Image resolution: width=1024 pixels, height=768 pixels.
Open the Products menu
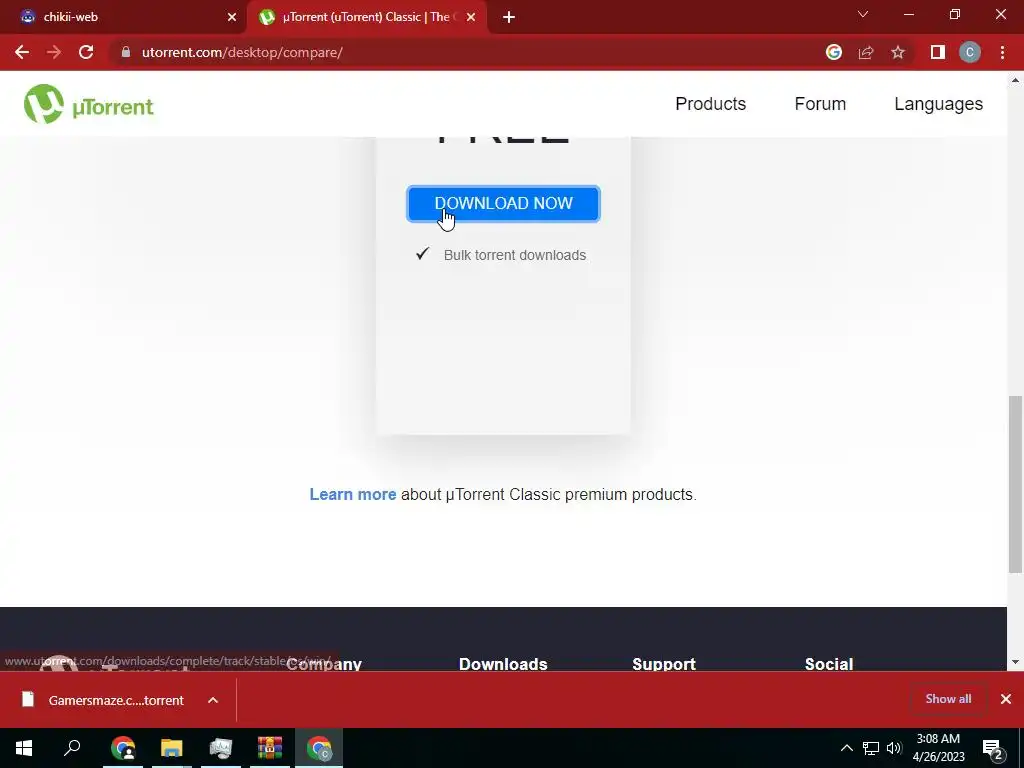[x=711, y=104]
